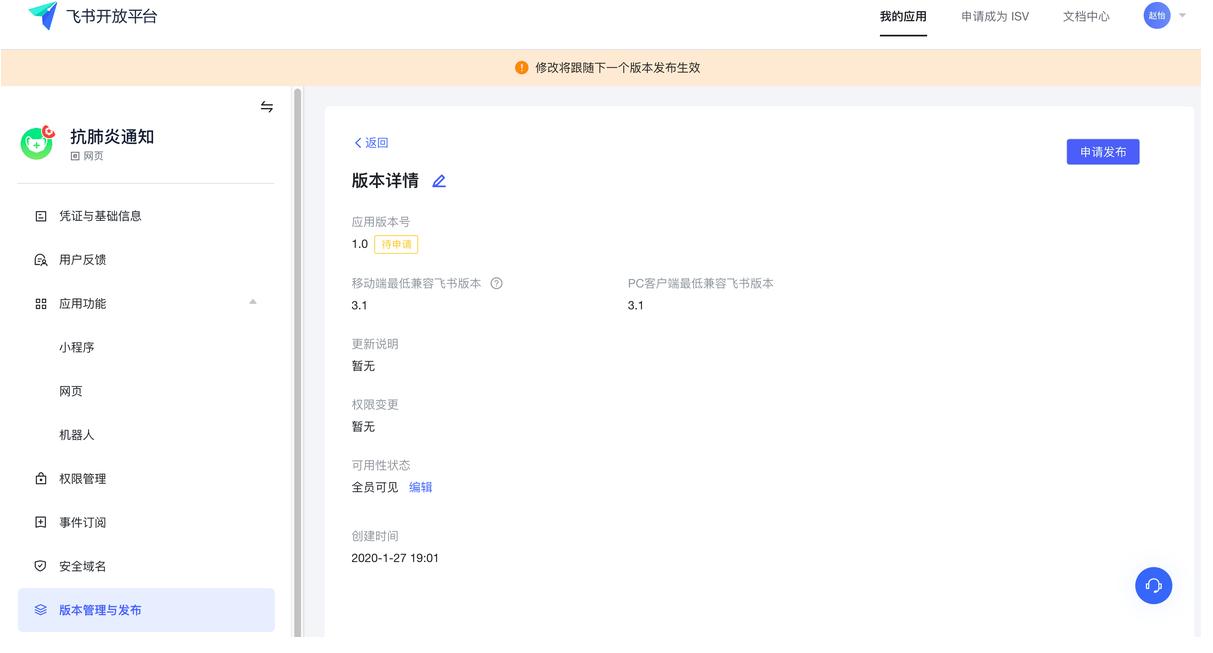Click the 安全域名 shield icon

pos(39,566)
